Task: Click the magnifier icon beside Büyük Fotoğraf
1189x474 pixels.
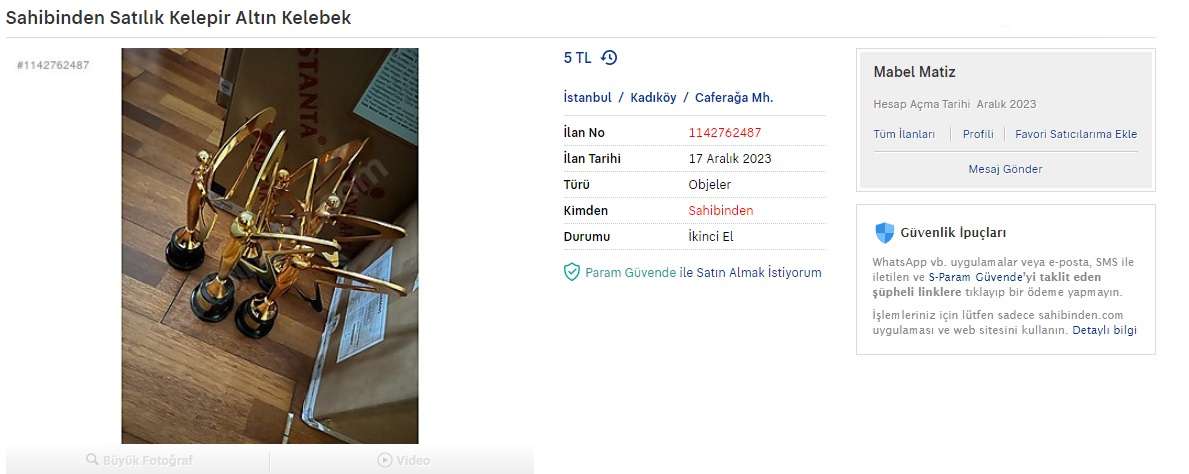Action: pos(93,460)
